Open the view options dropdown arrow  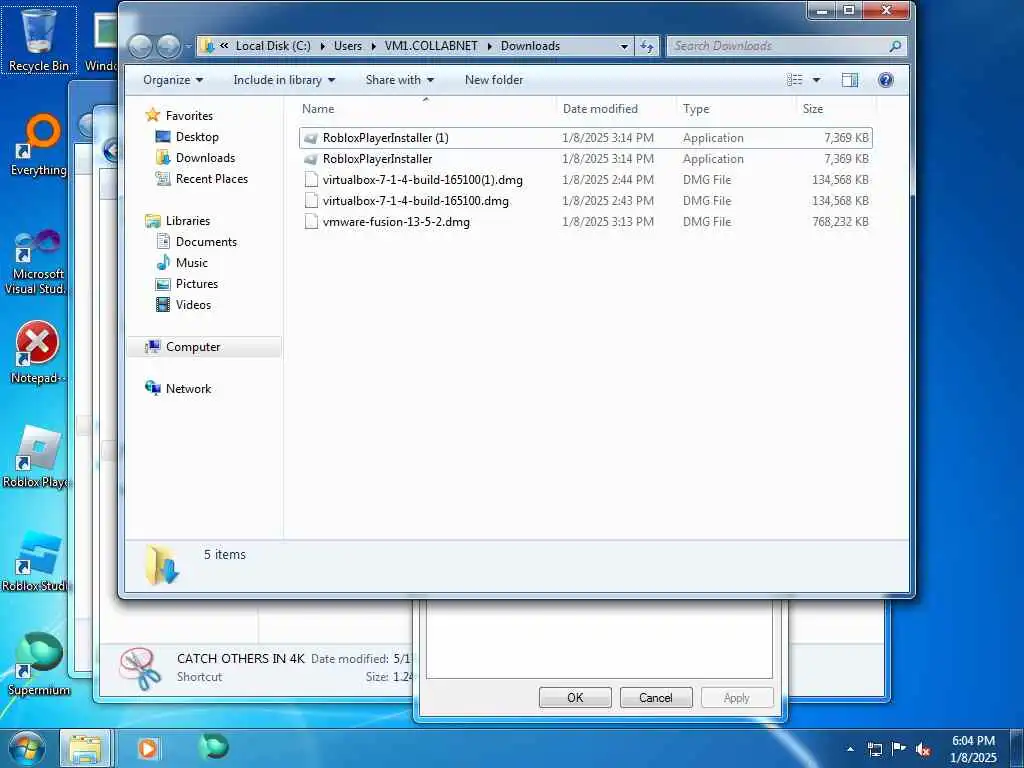click(x=816, y=80)
